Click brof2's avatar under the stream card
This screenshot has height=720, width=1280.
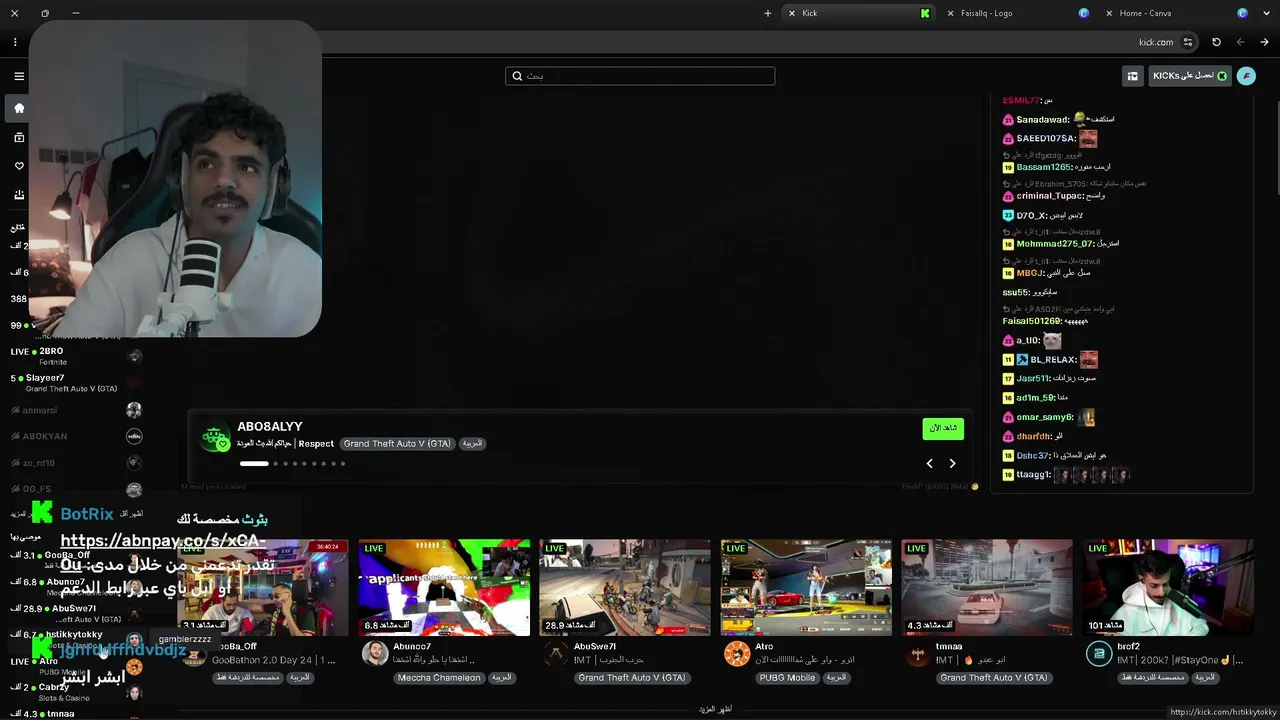(x=1098, y=654)
